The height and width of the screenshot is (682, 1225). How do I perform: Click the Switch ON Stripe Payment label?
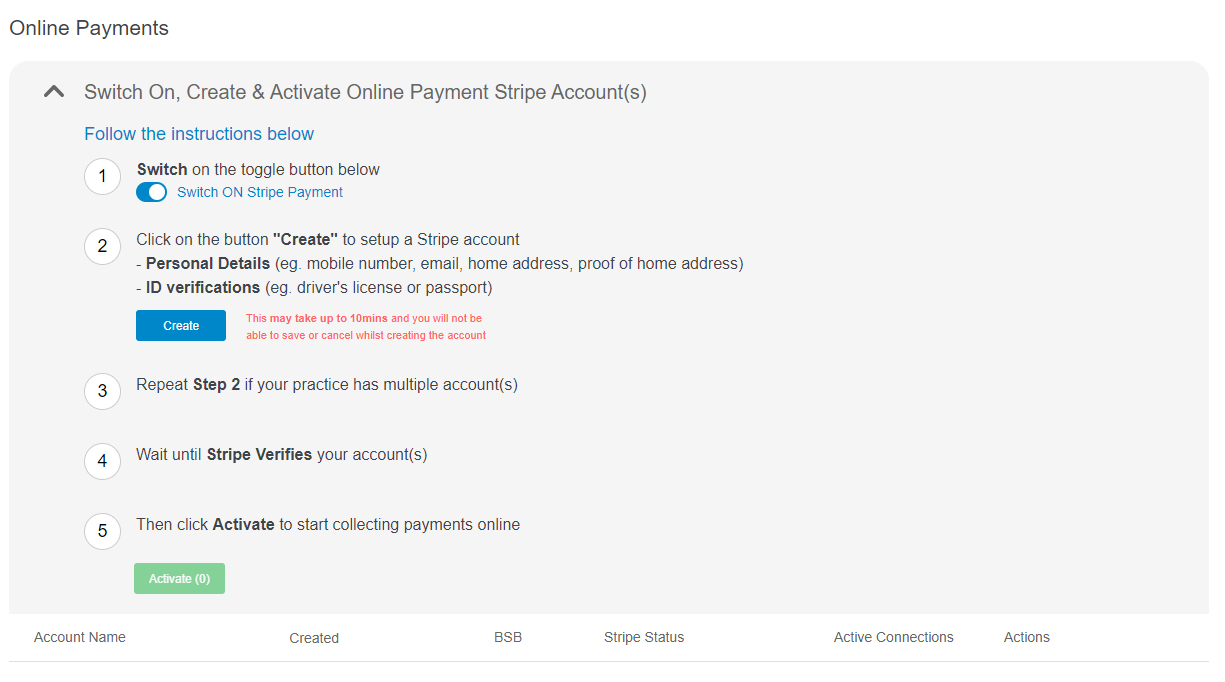coord(259,191)
